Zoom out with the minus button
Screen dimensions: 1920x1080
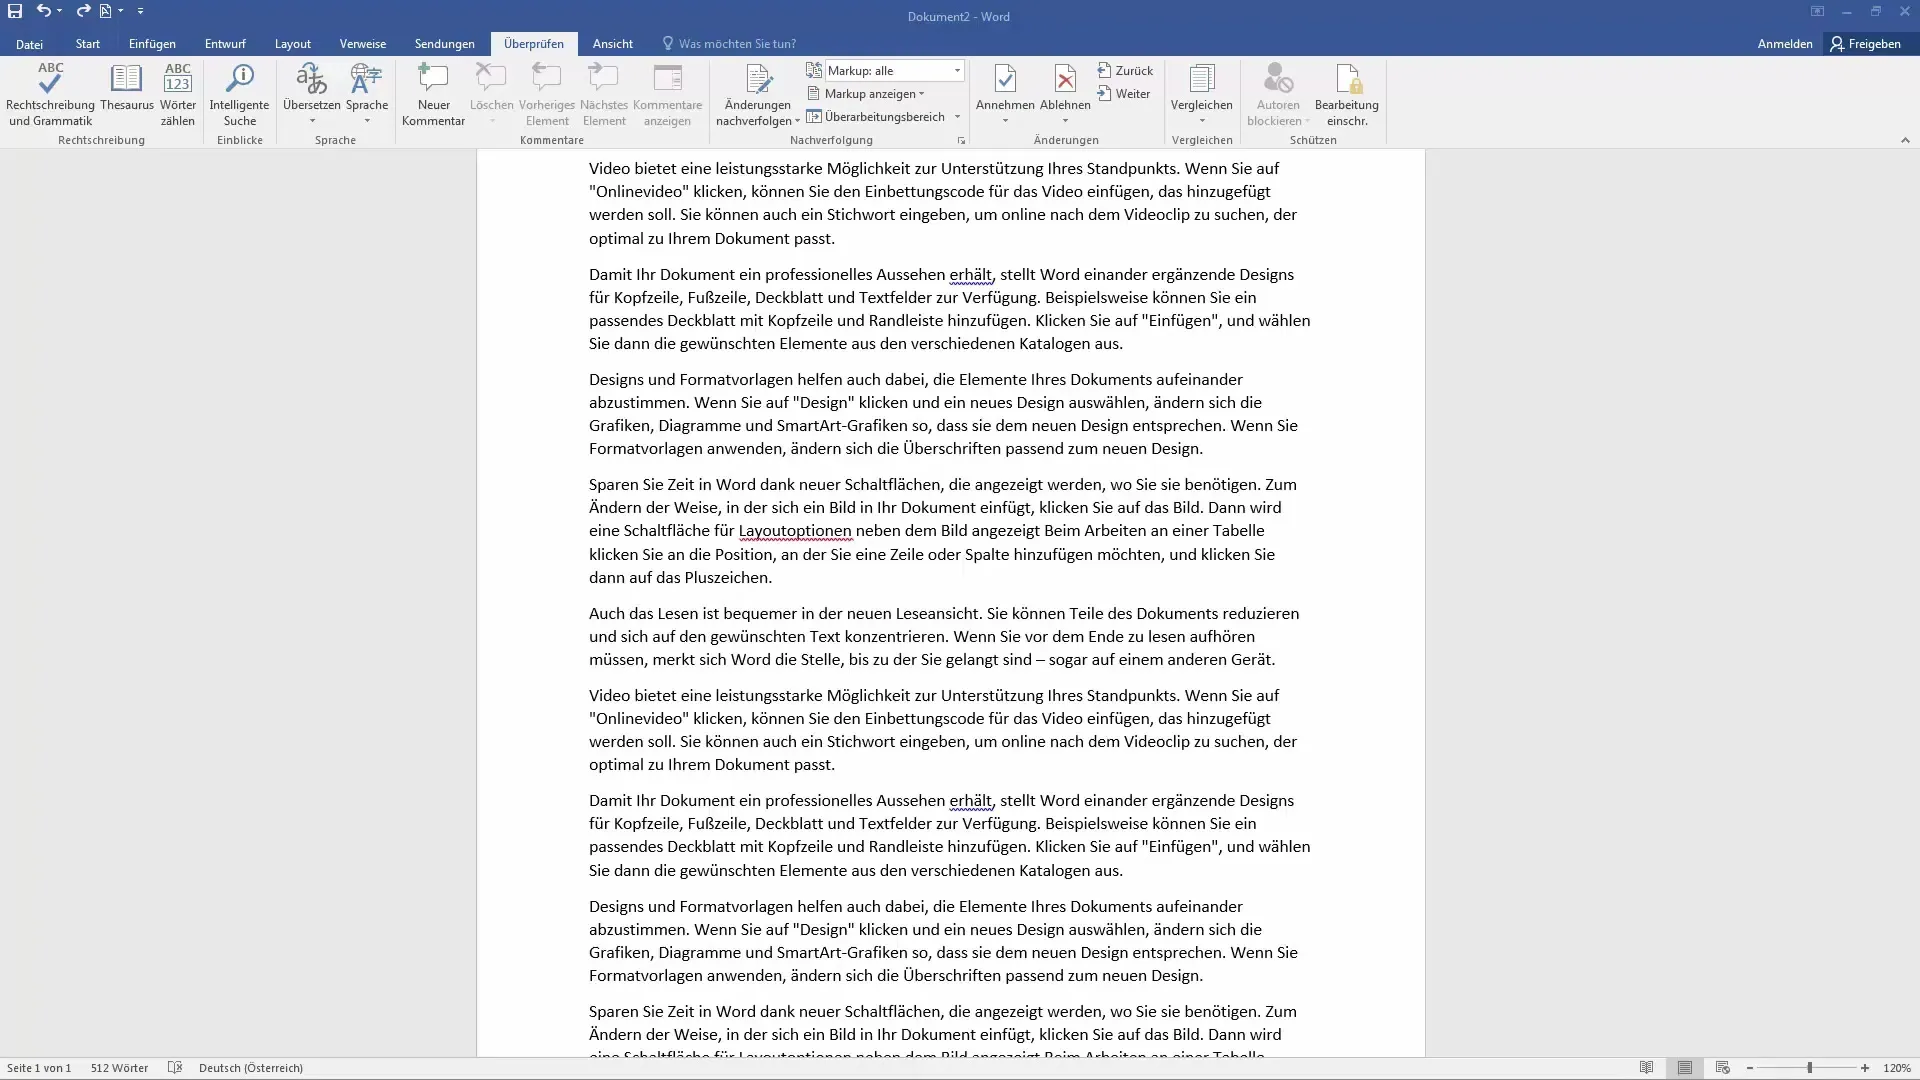coord(1750,1068)
